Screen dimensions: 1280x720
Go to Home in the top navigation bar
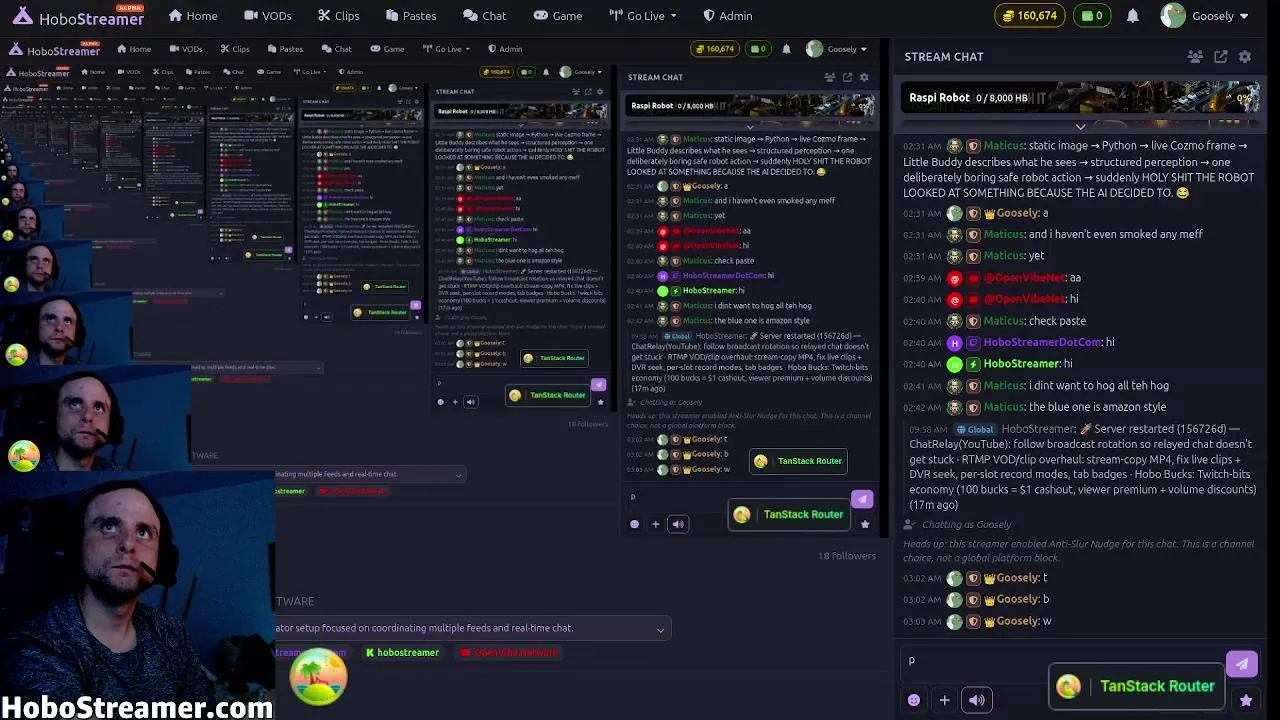[x=193, y=16]
